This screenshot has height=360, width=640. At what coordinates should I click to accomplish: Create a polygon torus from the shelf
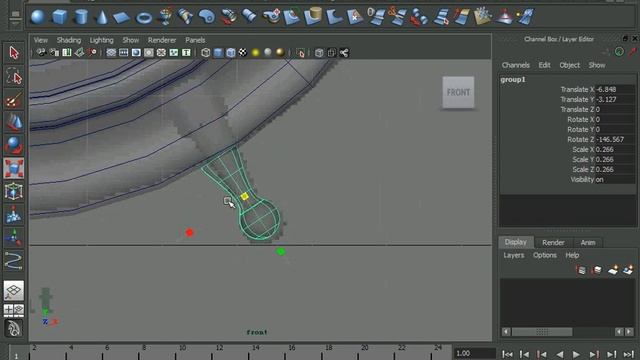pos(144,18)
